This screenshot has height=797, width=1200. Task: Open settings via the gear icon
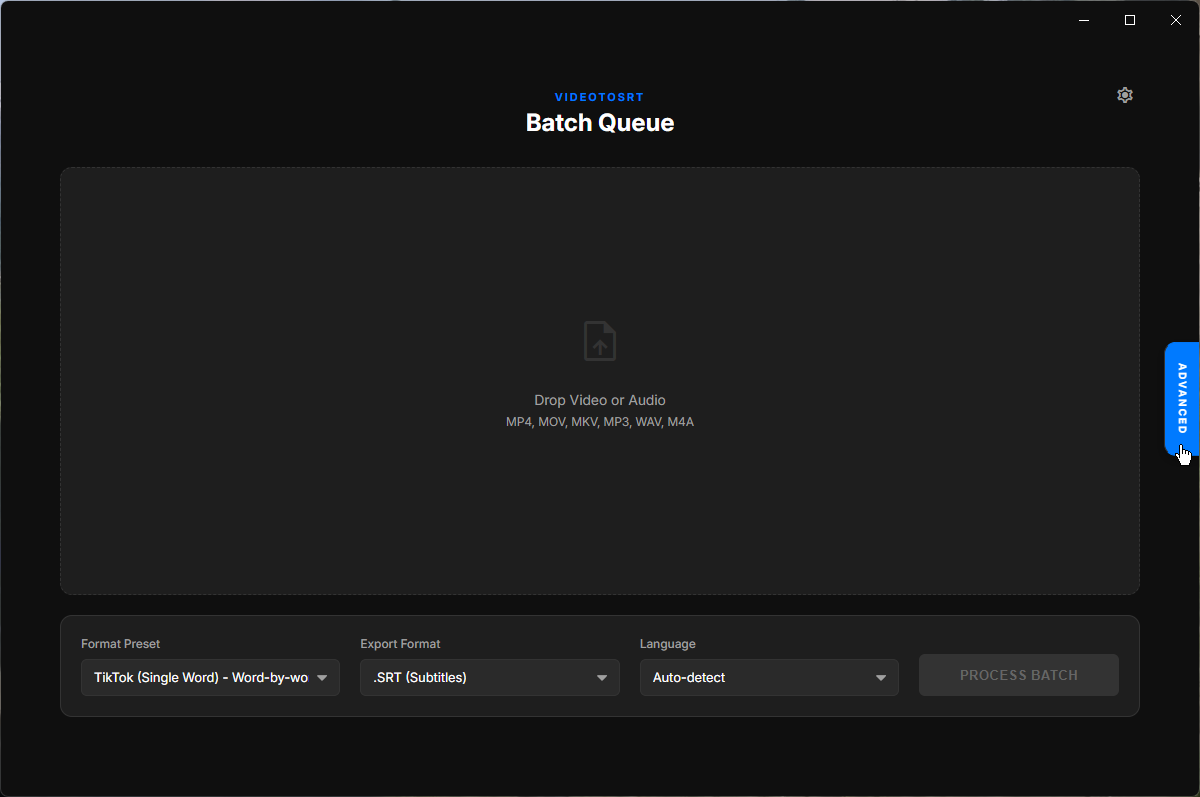(1125, 95)
